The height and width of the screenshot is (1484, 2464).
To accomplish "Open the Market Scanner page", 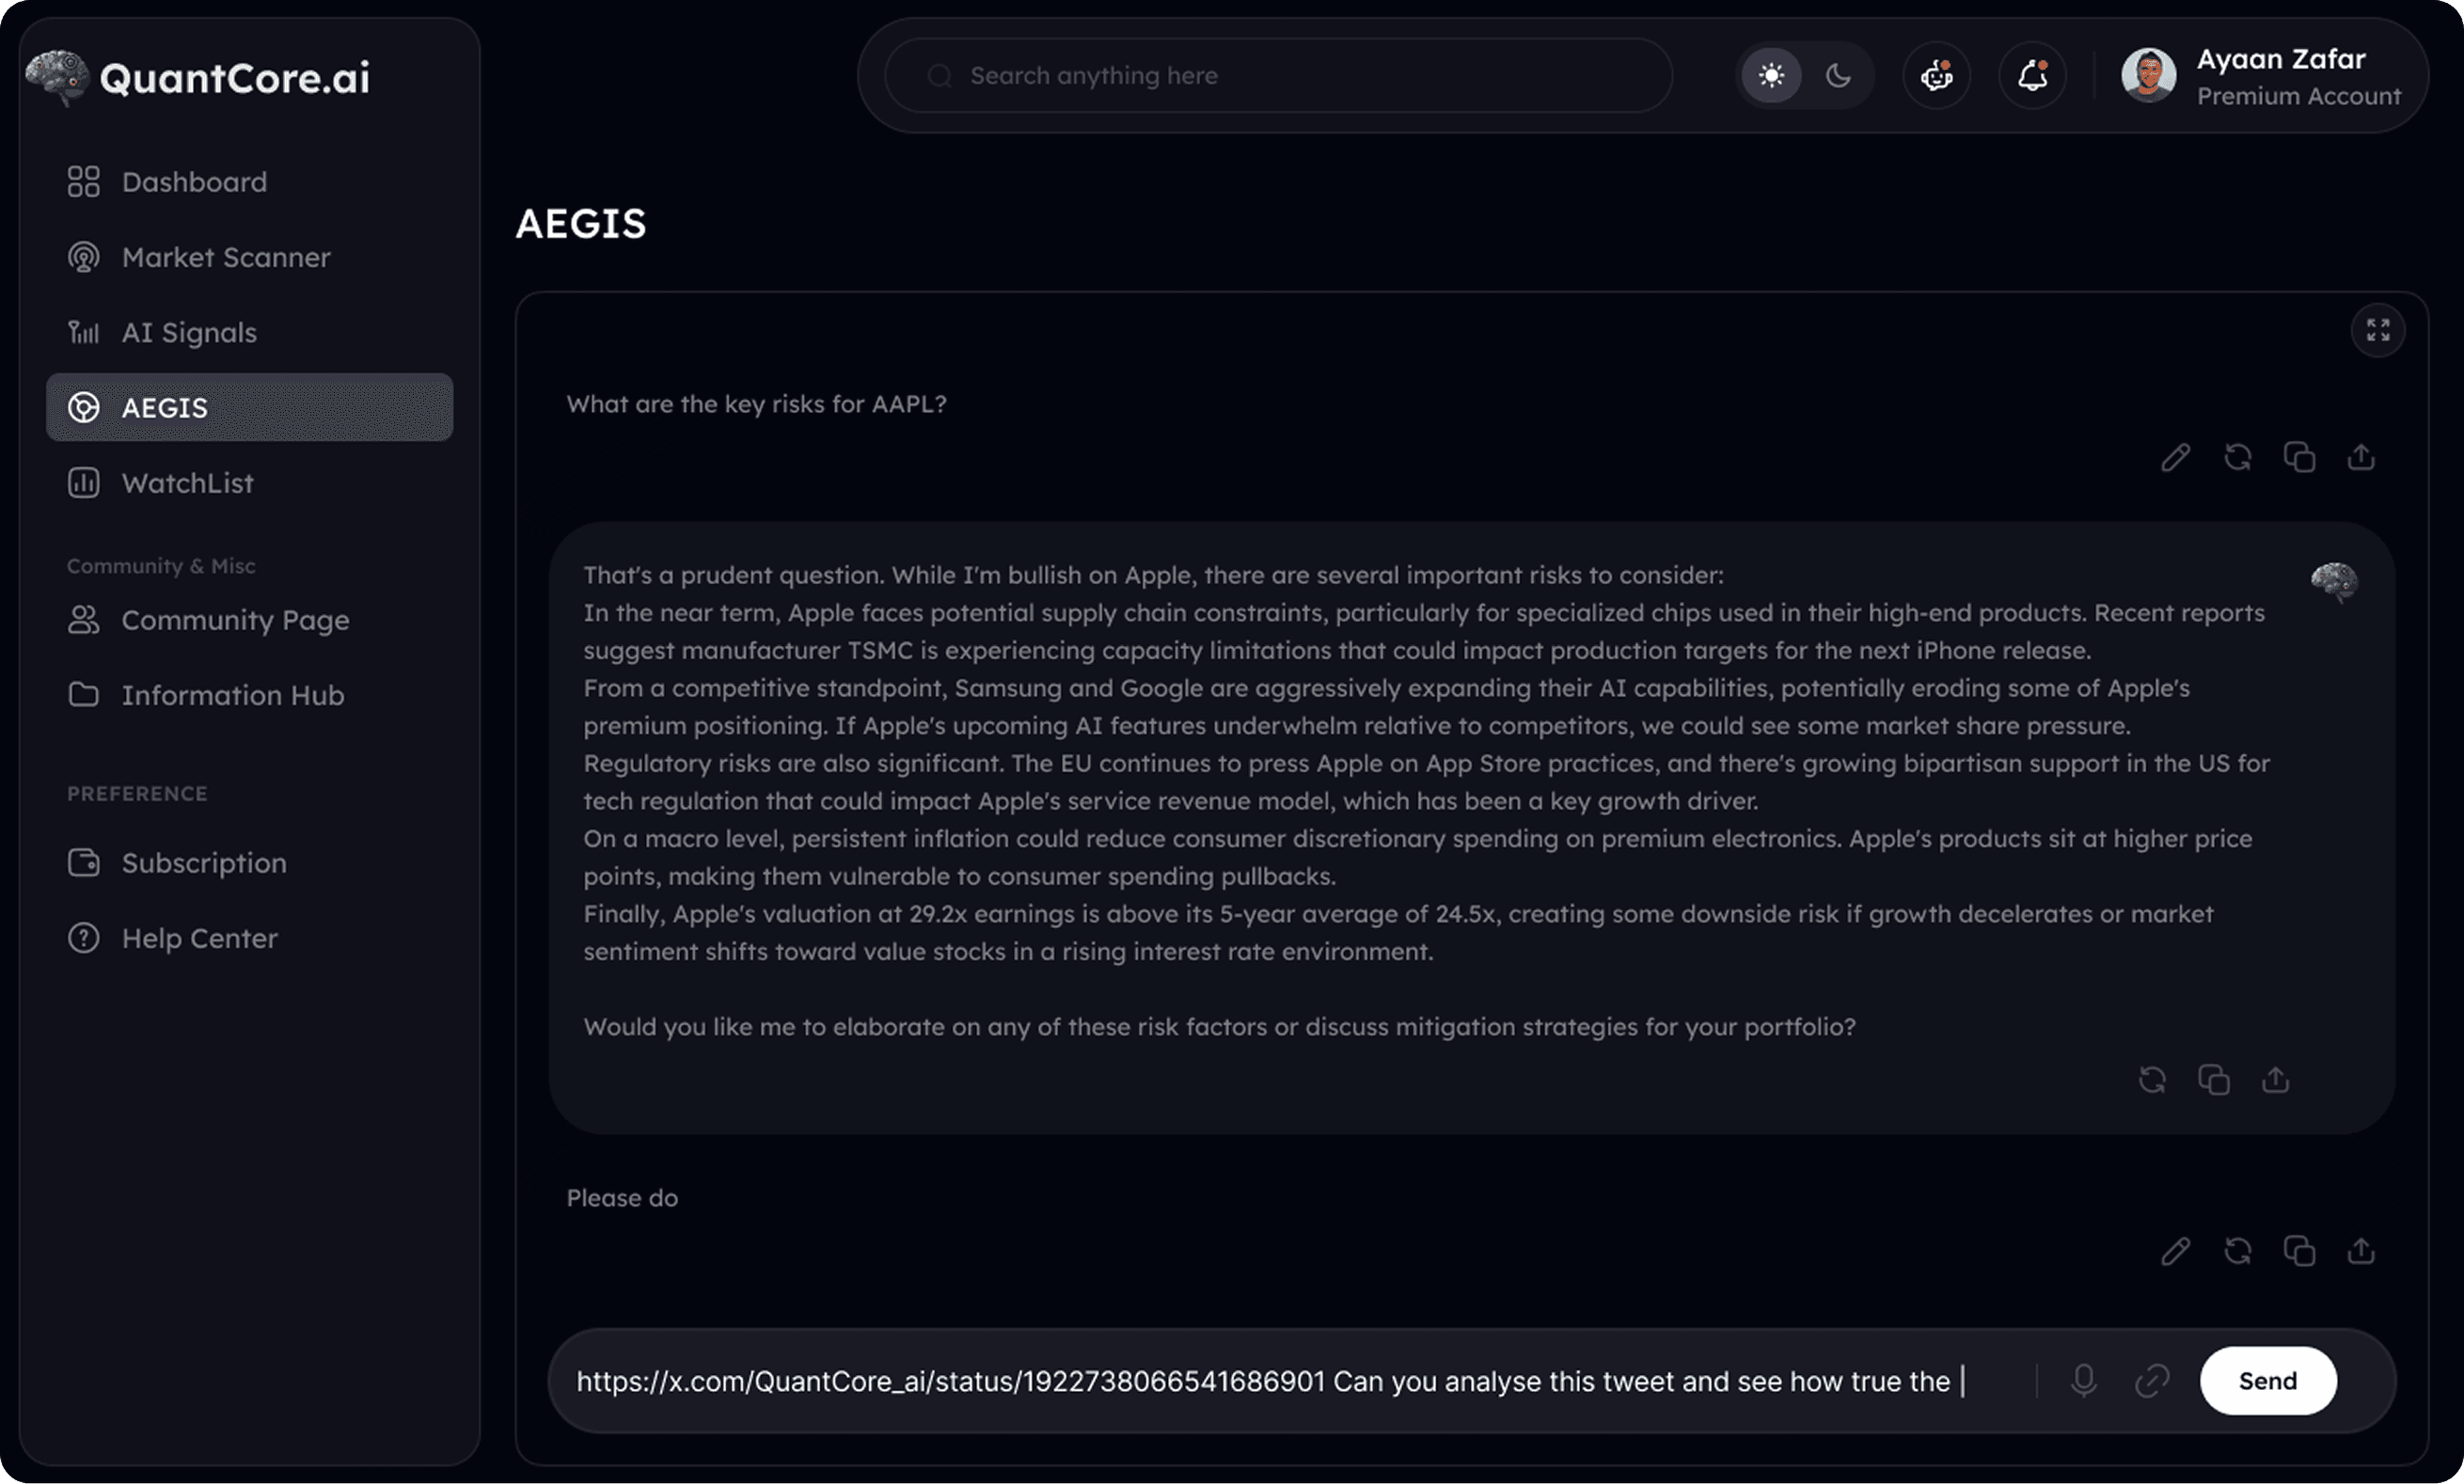I will (225, 258).
